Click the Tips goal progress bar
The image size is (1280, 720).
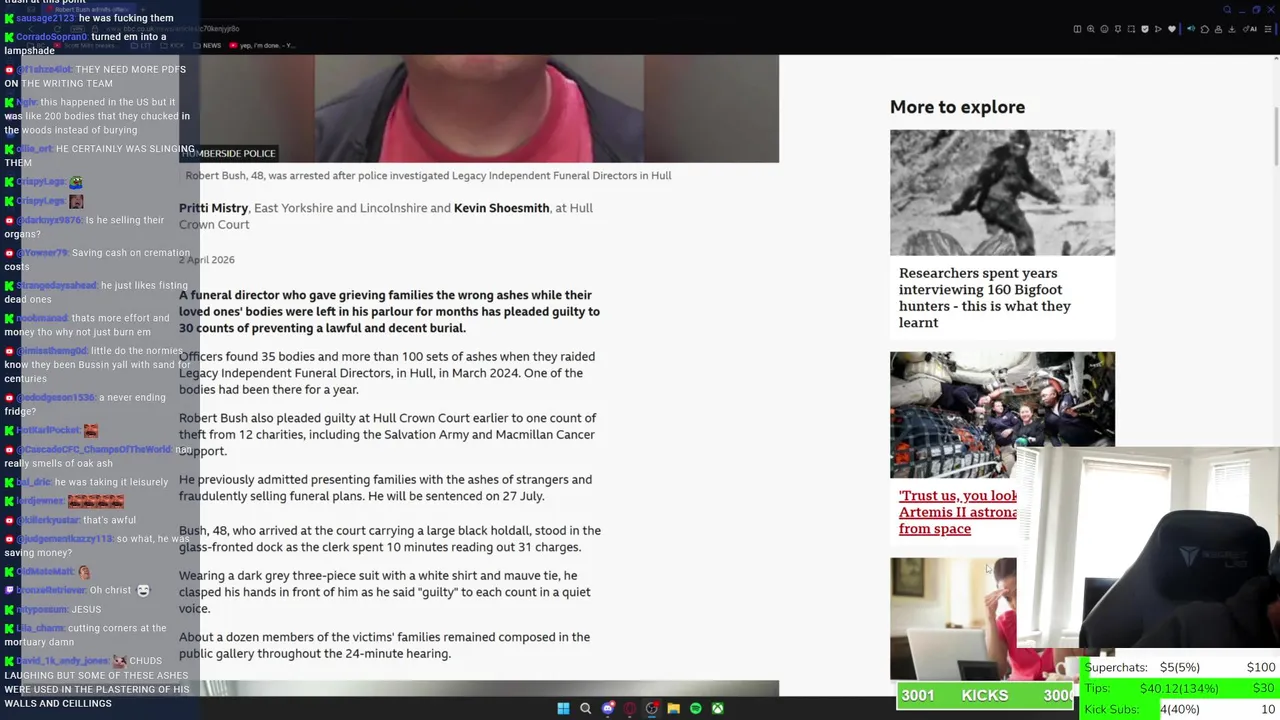pos(1180,688)
